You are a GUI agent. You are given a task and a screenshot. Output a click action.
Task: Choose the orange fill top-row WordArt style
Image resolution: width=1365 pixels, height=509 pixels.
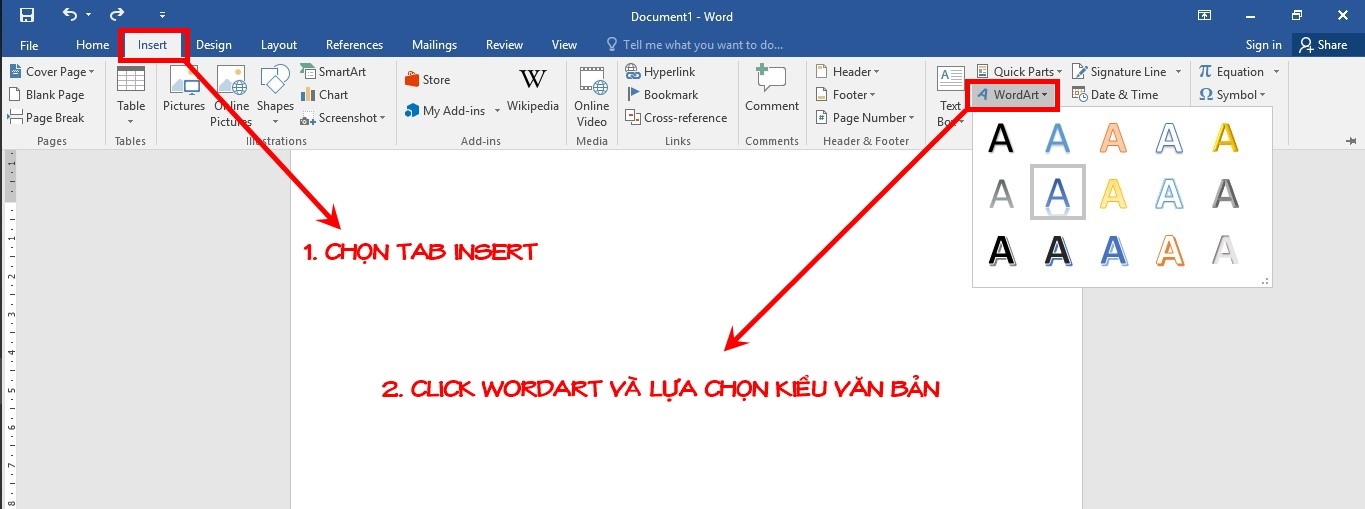click(1113, 138)
